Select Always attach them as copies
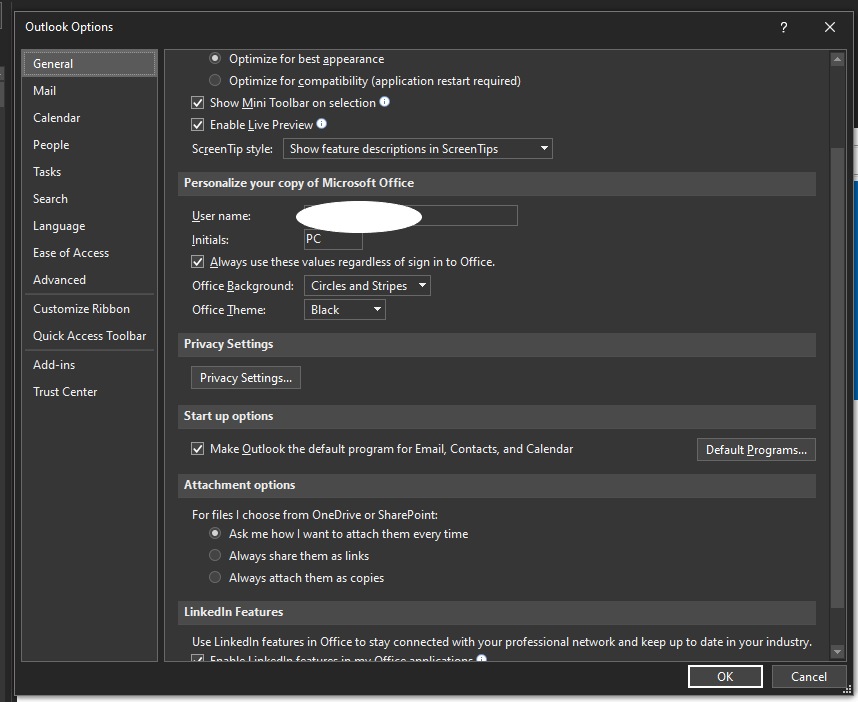 pyautogui.click(x=215, y=577)
